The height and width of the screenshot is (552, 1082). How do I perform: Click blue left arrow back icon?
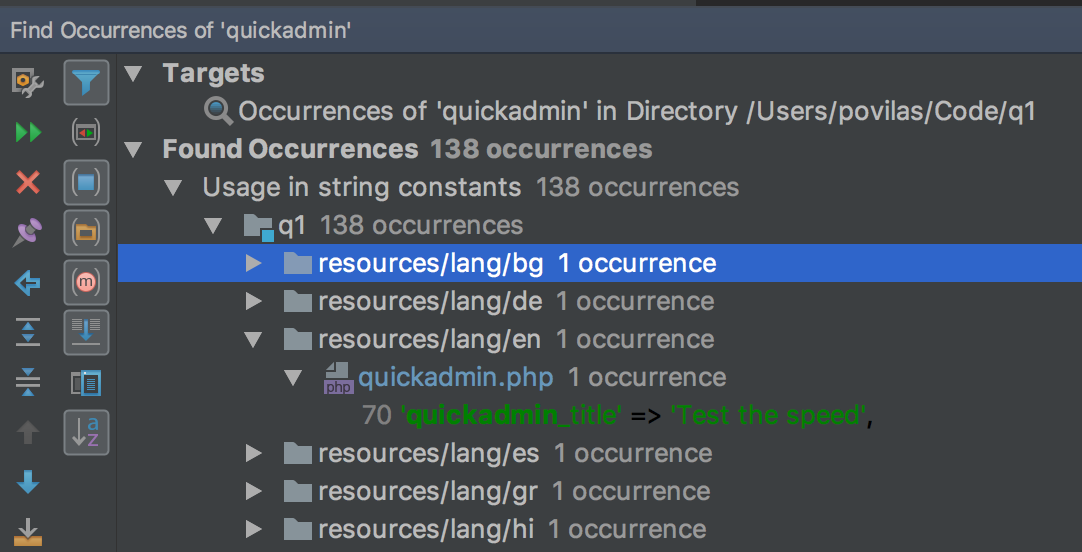(28, 283)
